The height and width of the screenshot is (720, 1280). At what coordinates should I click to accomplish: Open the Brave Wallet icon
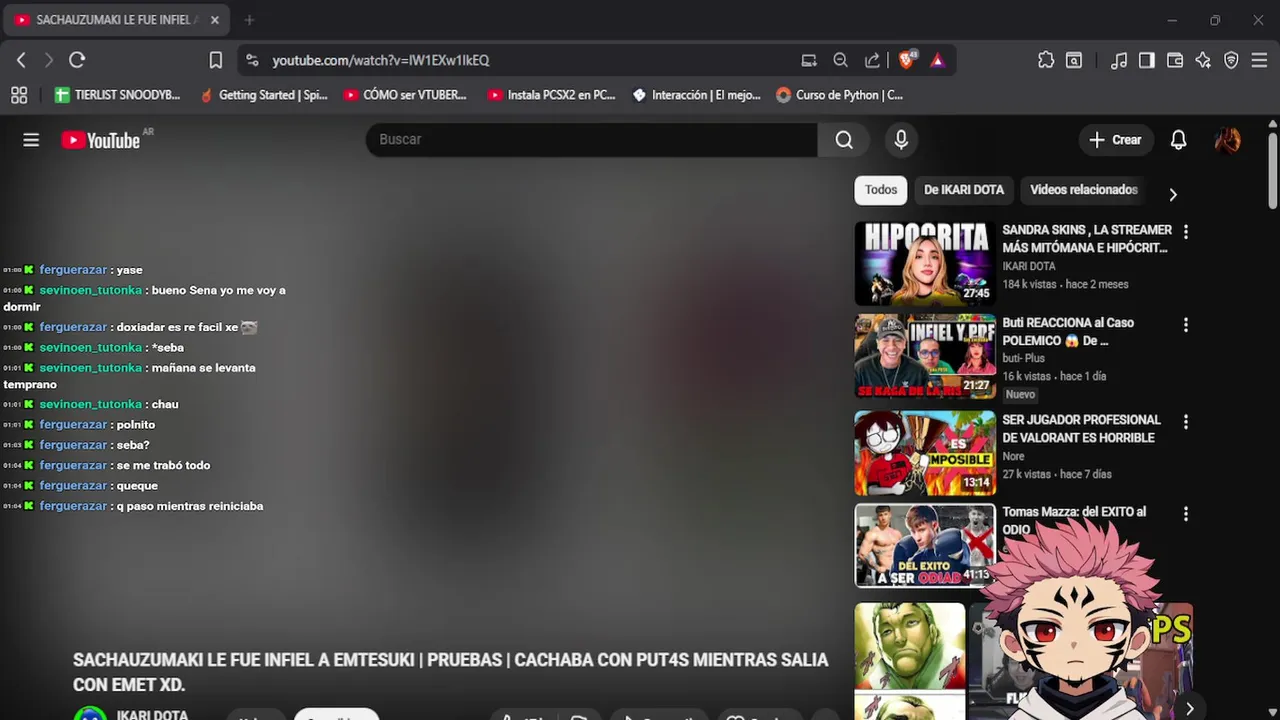tap(1175, 60)
